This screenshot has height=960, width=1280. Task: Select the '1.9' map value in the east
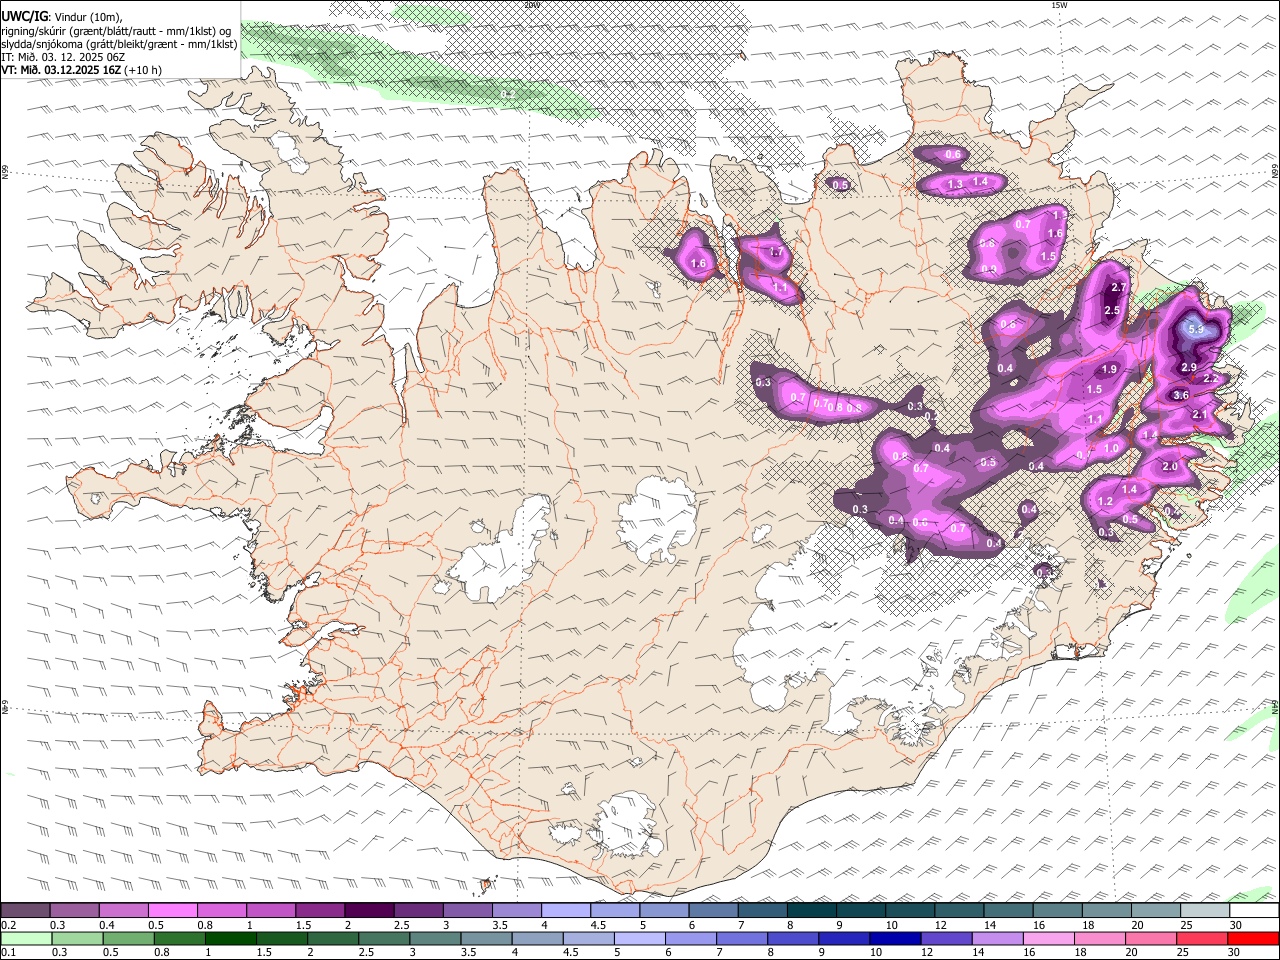point(1109,370)
